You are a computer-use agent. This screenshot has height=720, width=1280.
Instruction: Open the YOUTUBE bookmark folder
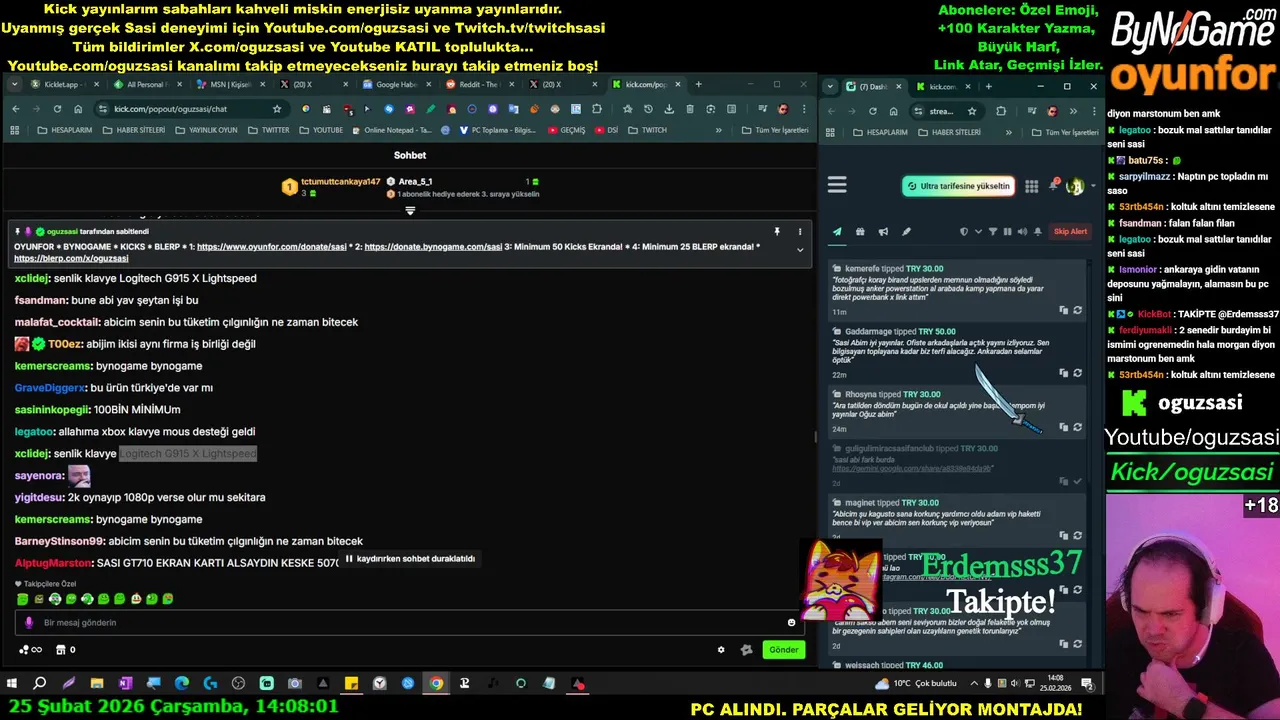(x=321, y=130)
